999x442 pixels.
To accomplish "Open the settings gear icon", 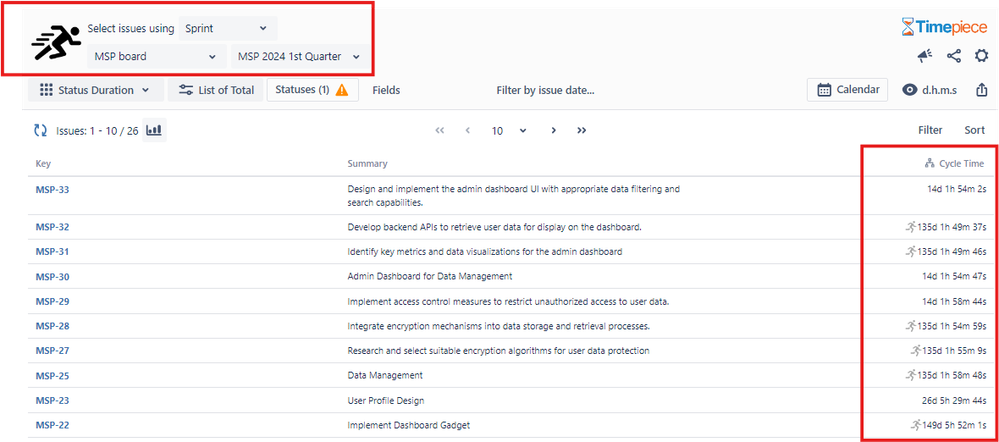I will (x=981, y=57).
